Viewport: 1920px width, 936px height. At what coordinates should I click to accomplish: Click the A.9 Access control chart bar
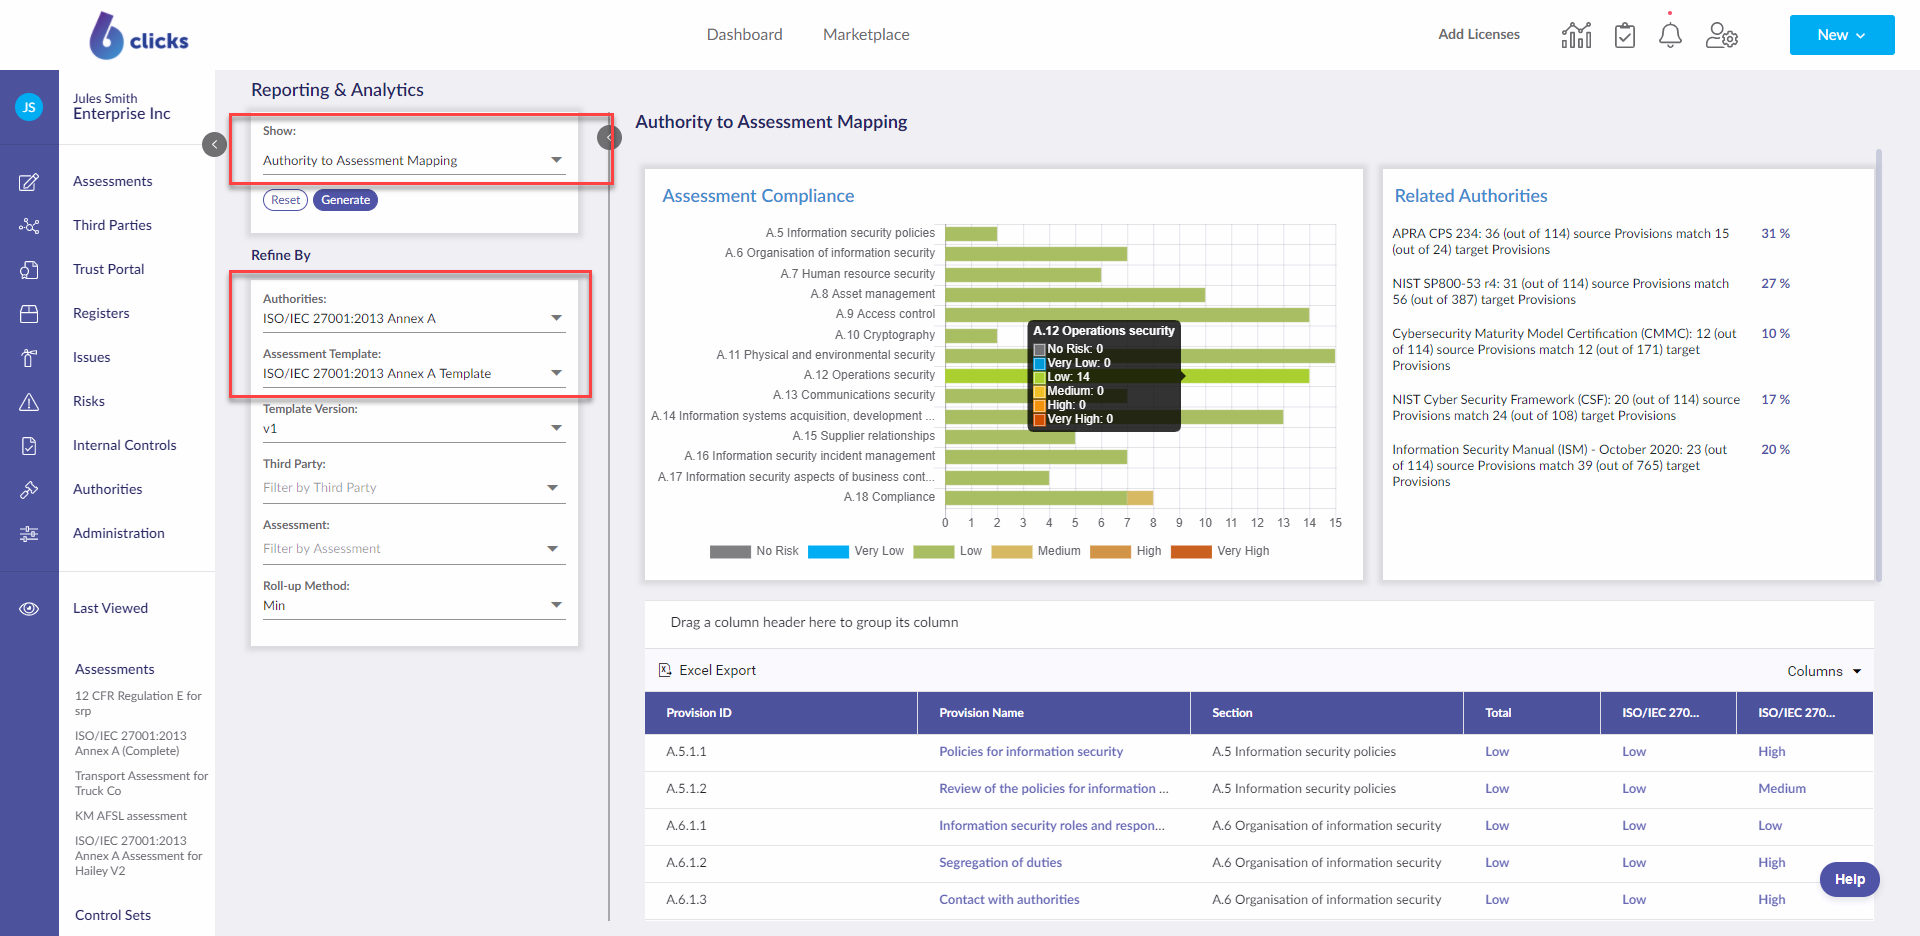tap(1127, 315)
